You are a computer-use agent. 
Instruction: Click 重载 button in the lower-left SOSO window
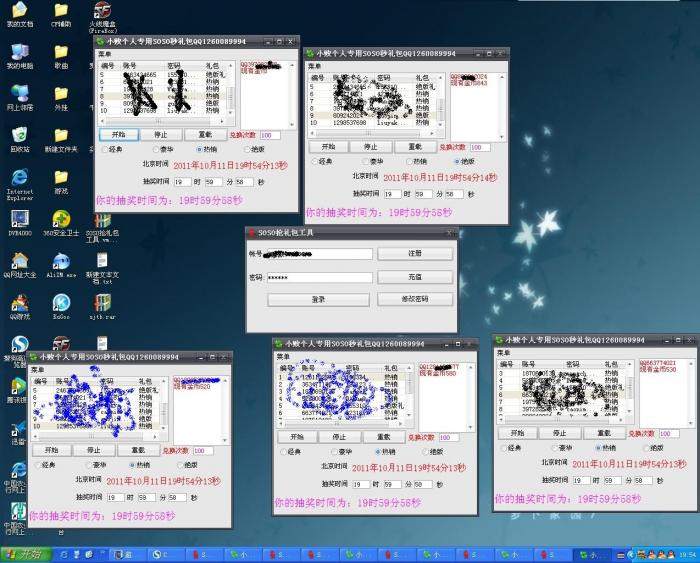(x=138, y=450)
